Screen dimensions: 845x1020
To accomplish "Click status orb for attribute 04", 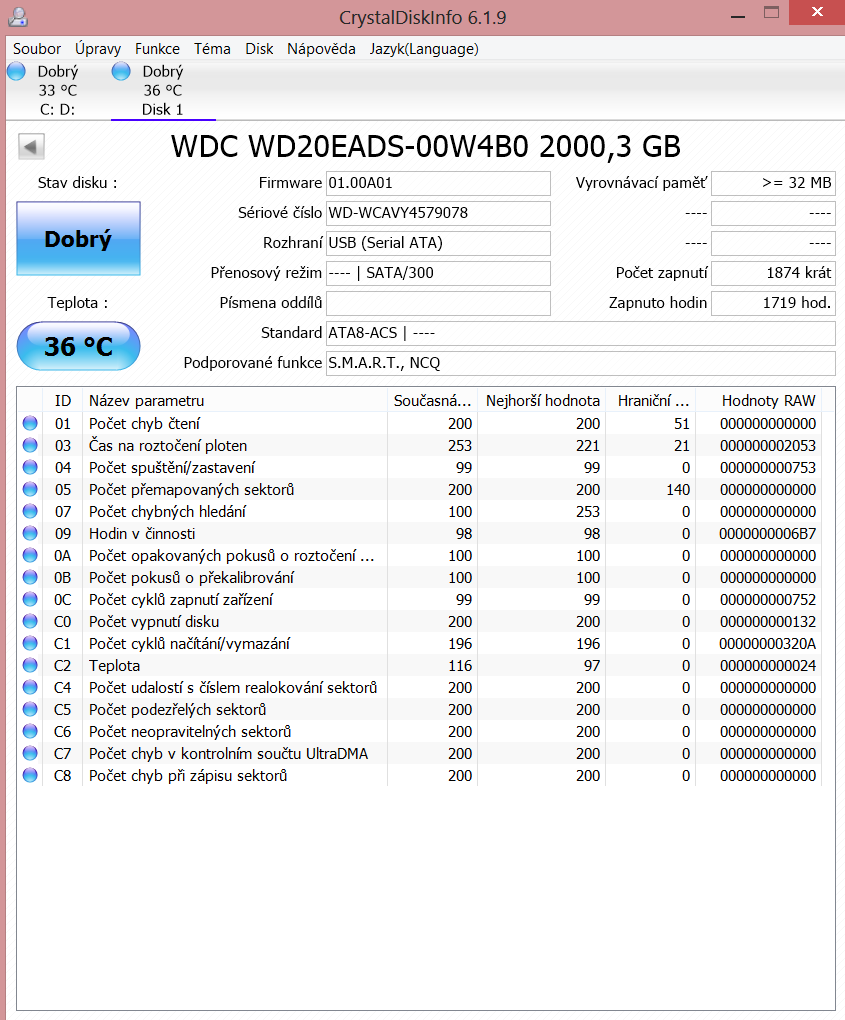I will click(x=30, y=468).
